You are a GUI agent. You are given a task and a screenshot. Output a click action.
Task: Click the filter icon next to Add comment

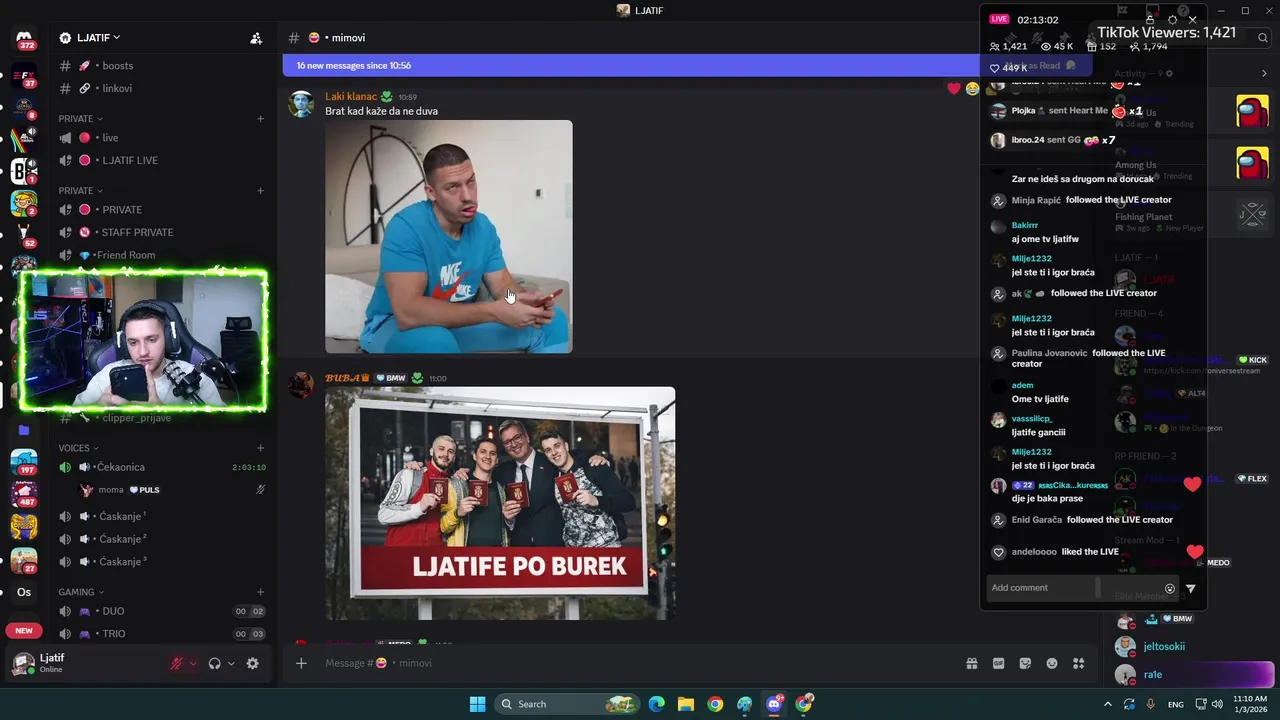coord(1190,588)
